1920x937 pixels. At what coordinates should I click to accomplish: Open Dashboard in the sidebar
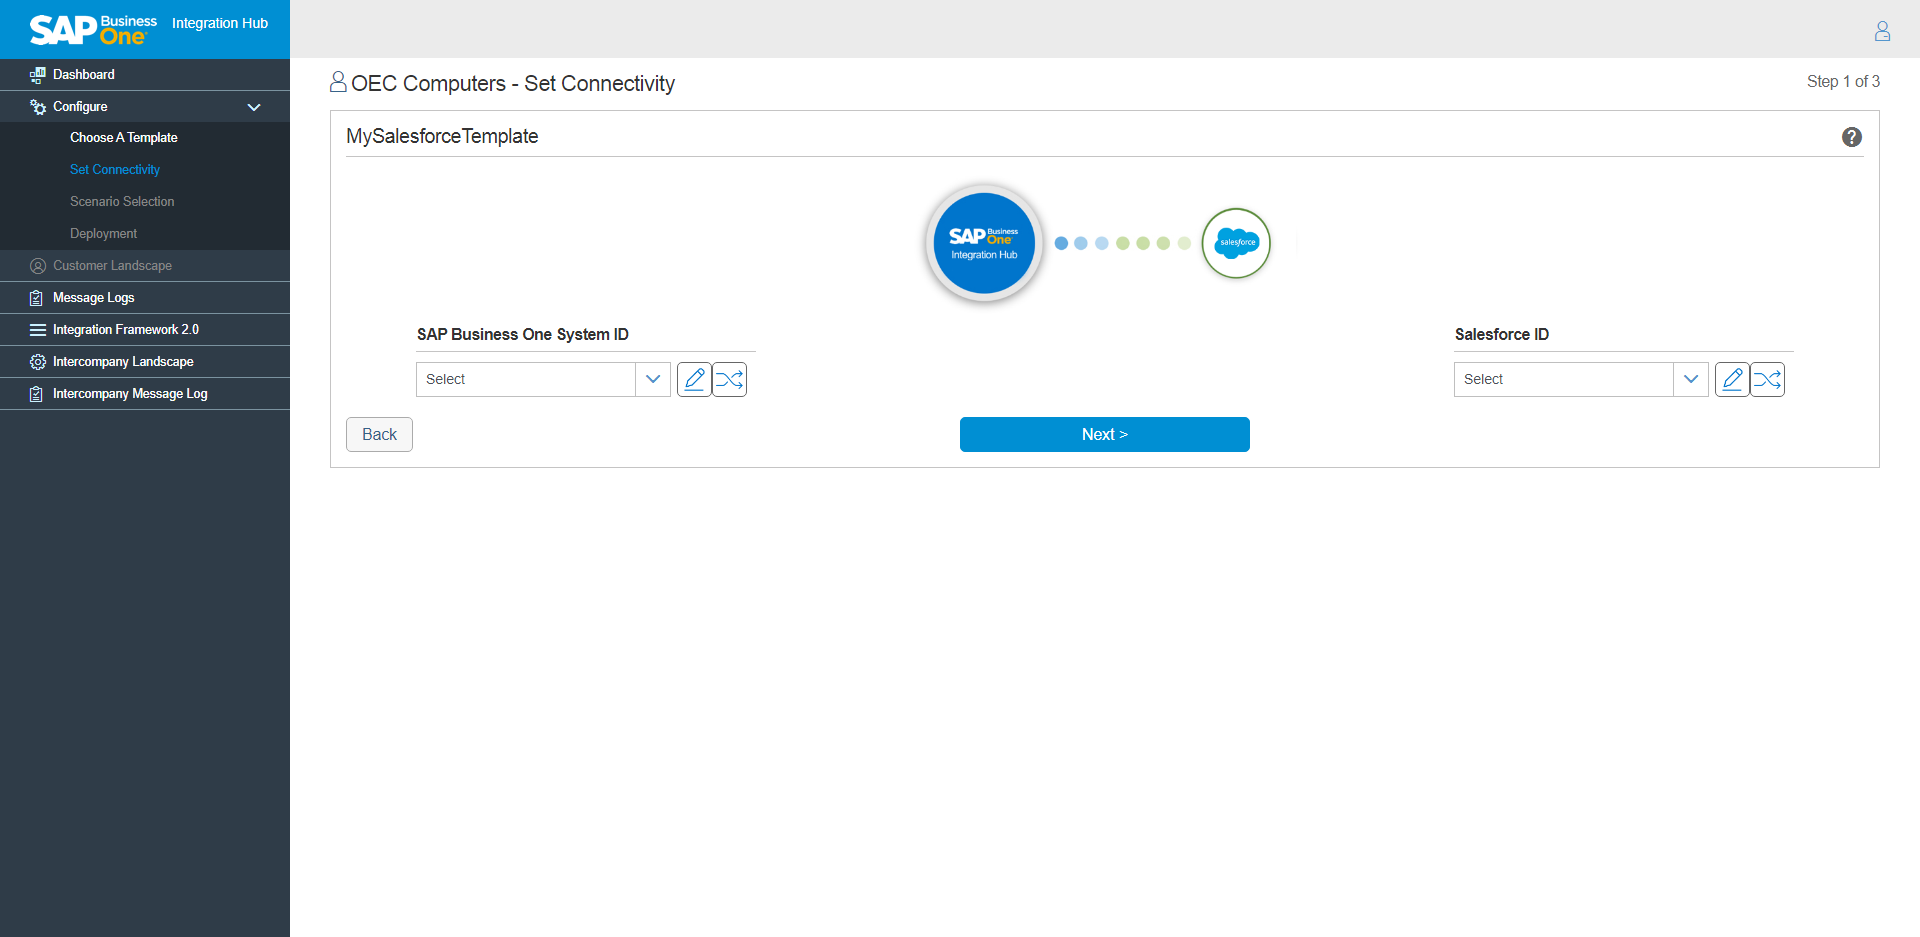84,75
